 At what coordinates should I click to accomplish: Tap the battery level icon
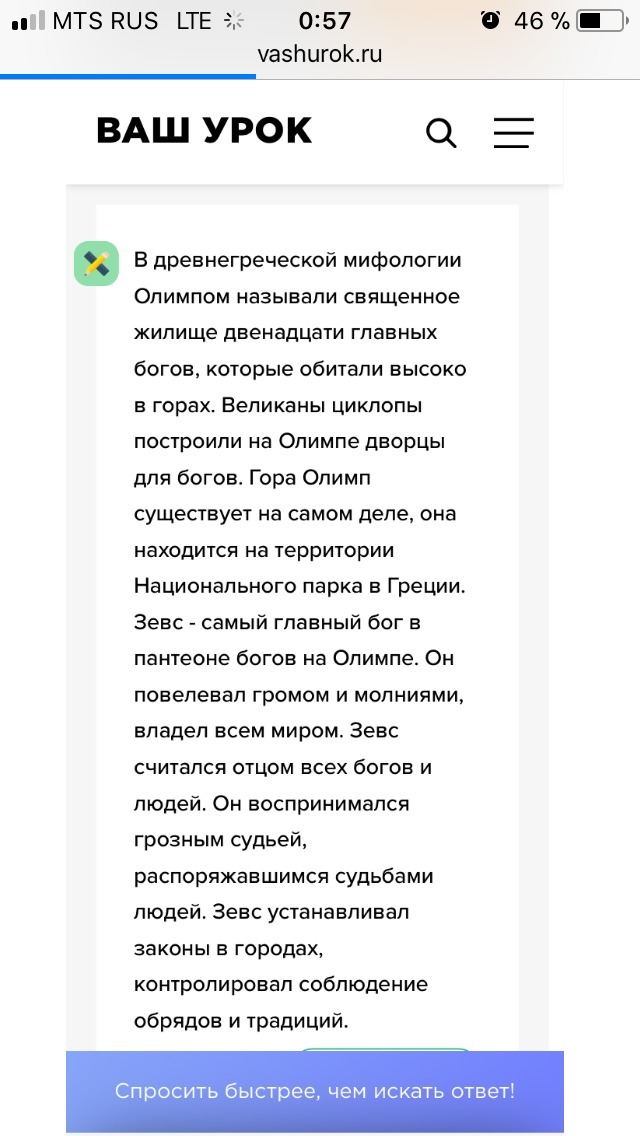pos(602,21)
